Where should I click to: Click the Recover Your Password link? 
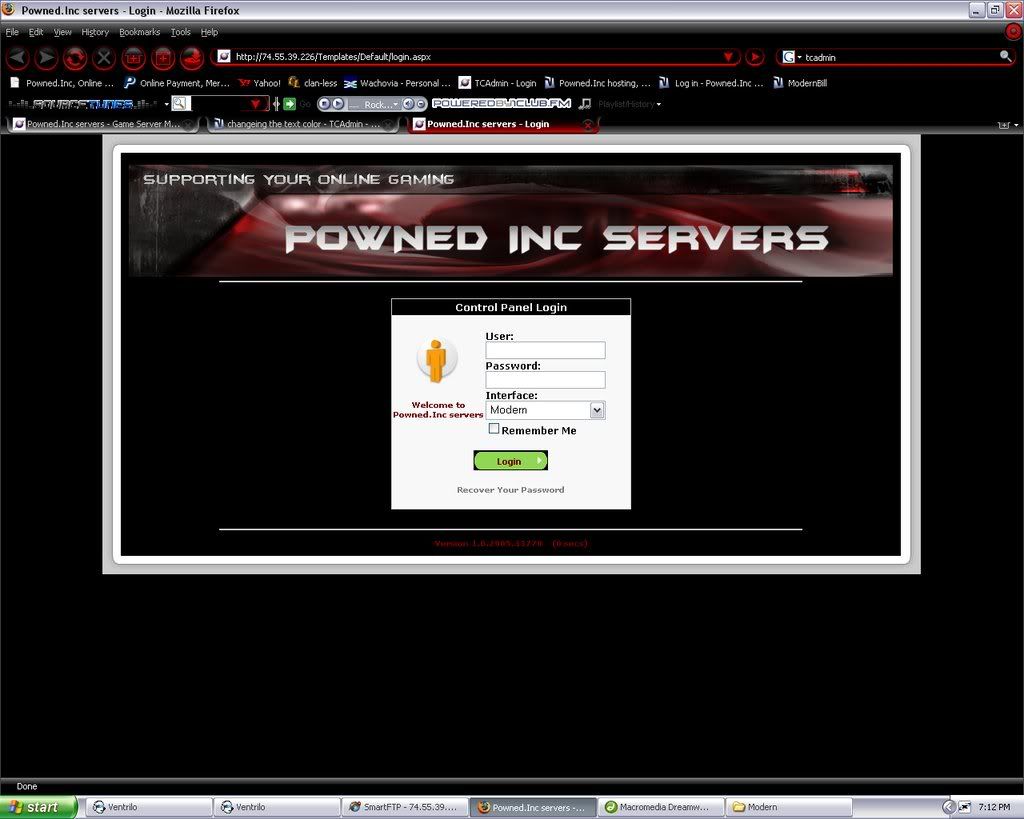(x=510, y=490)
